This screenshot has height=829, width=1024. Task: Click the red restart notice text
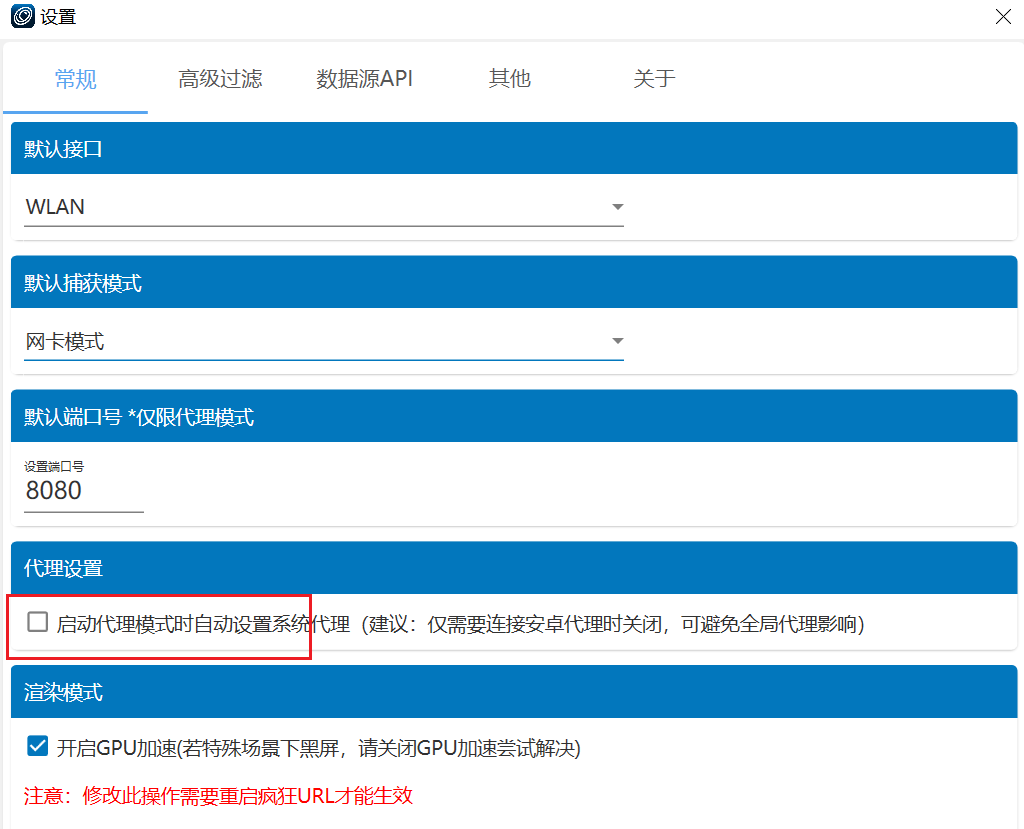219,796
